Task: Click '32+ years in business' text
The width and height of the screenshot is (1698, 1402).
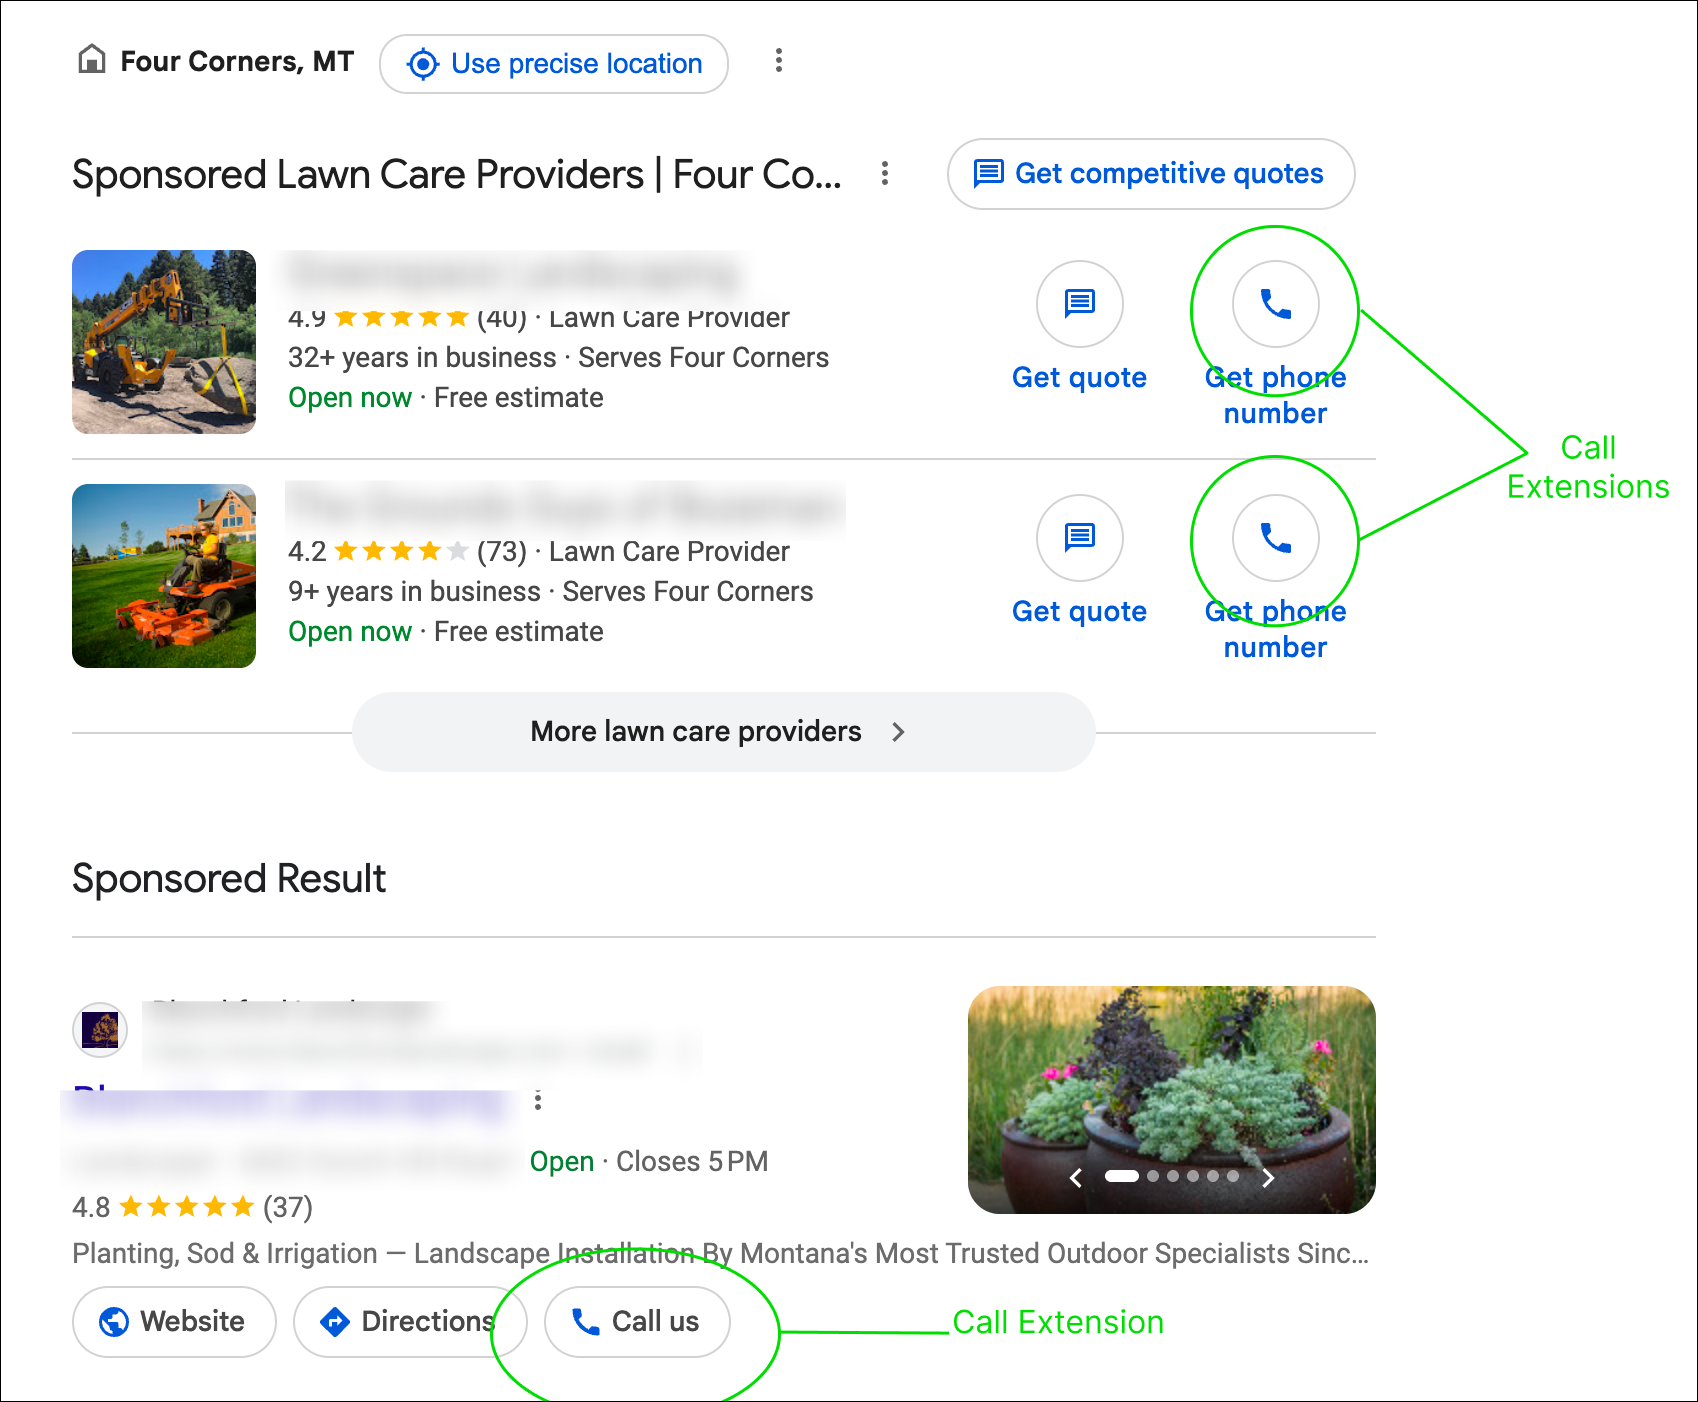Action: tap(422, 358)
